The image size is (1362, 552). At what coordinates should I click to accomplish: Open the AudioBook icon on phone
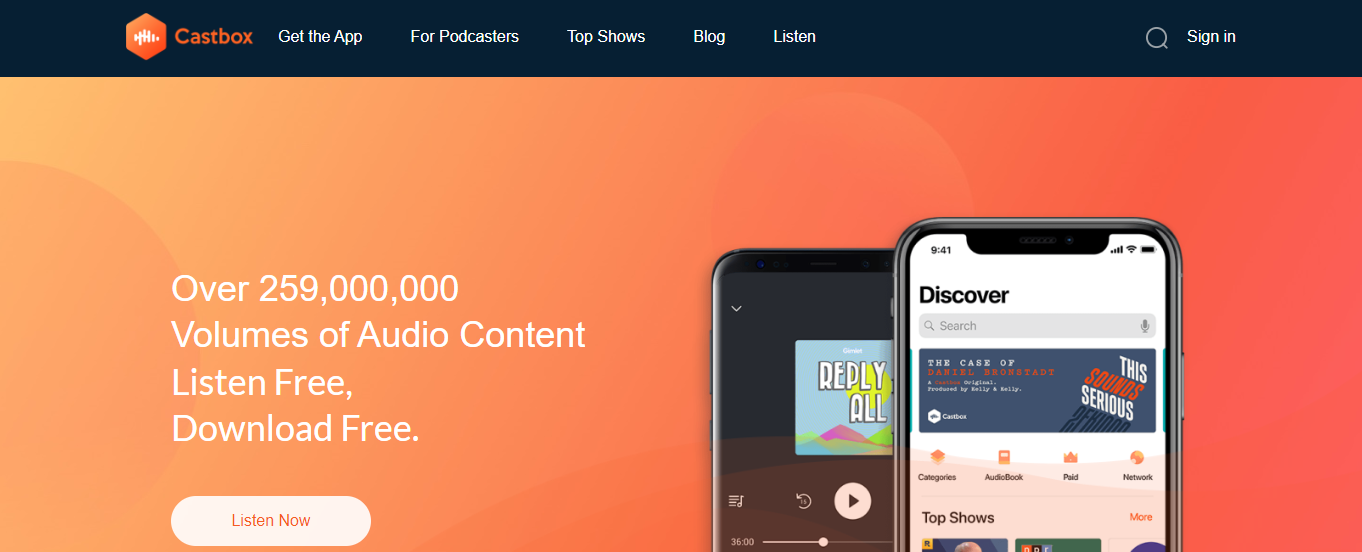(x=1004, y=457)
